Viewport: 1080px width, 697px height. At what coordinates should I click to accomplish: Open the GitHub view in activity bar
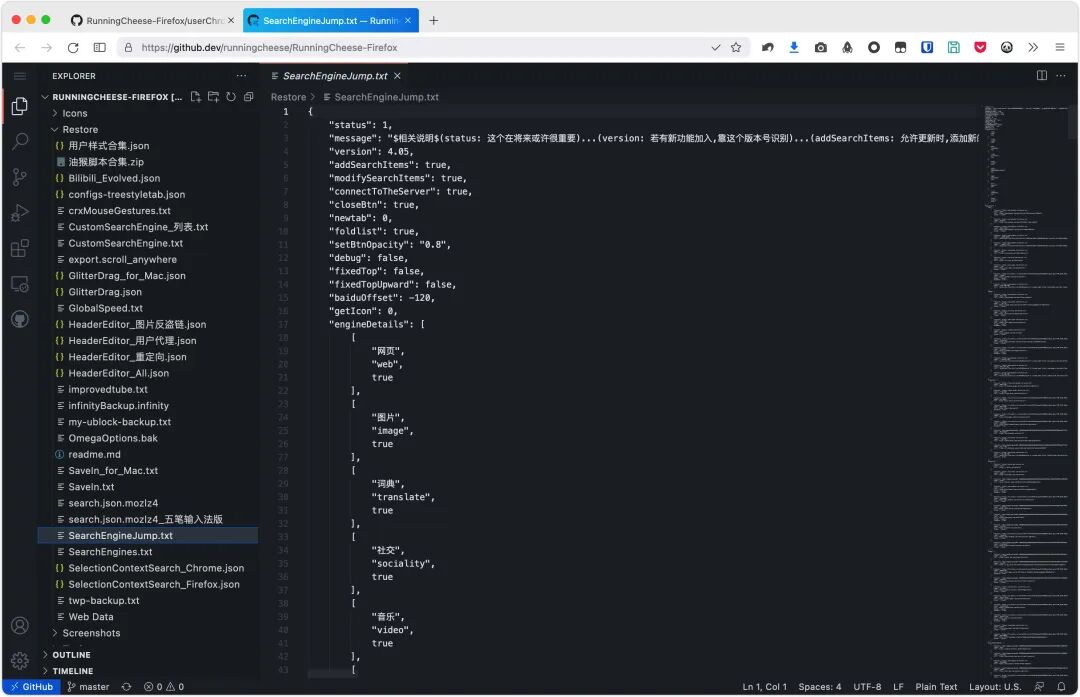20,319
